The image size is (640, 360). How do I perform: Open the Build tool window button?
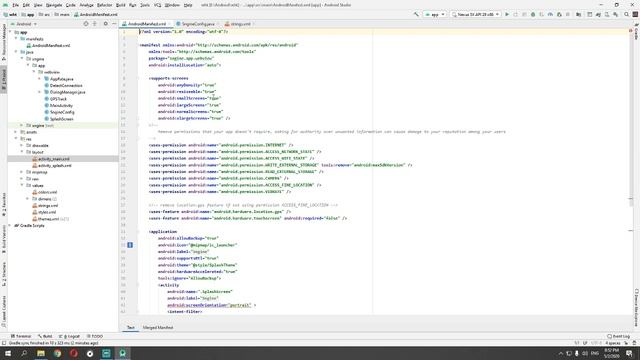pyautogui.click(x=45, y=336)
